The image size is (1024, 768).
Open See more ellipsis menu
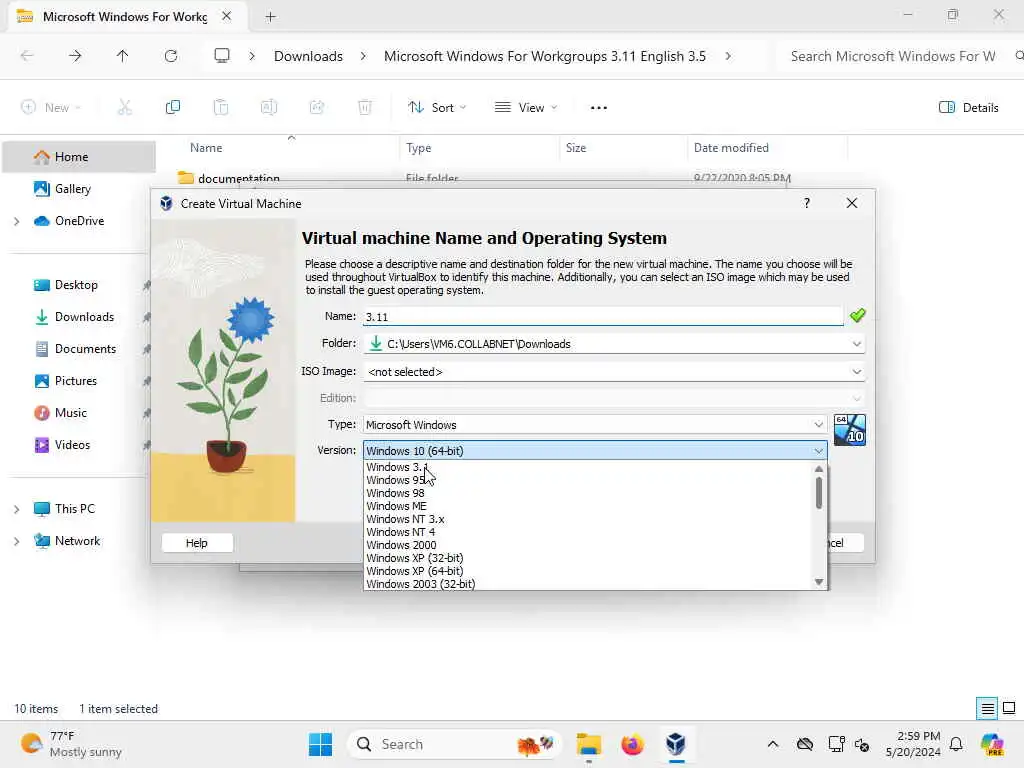tap(599, 108)
